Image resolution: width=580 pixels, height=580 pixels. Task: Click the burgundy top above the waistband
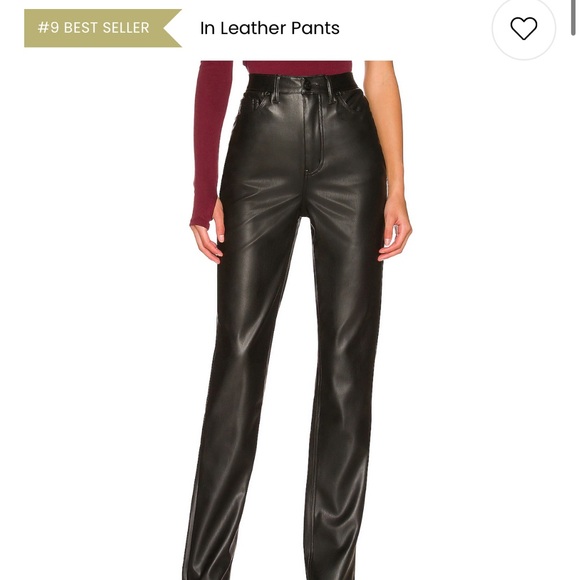(x=297, y=68)
